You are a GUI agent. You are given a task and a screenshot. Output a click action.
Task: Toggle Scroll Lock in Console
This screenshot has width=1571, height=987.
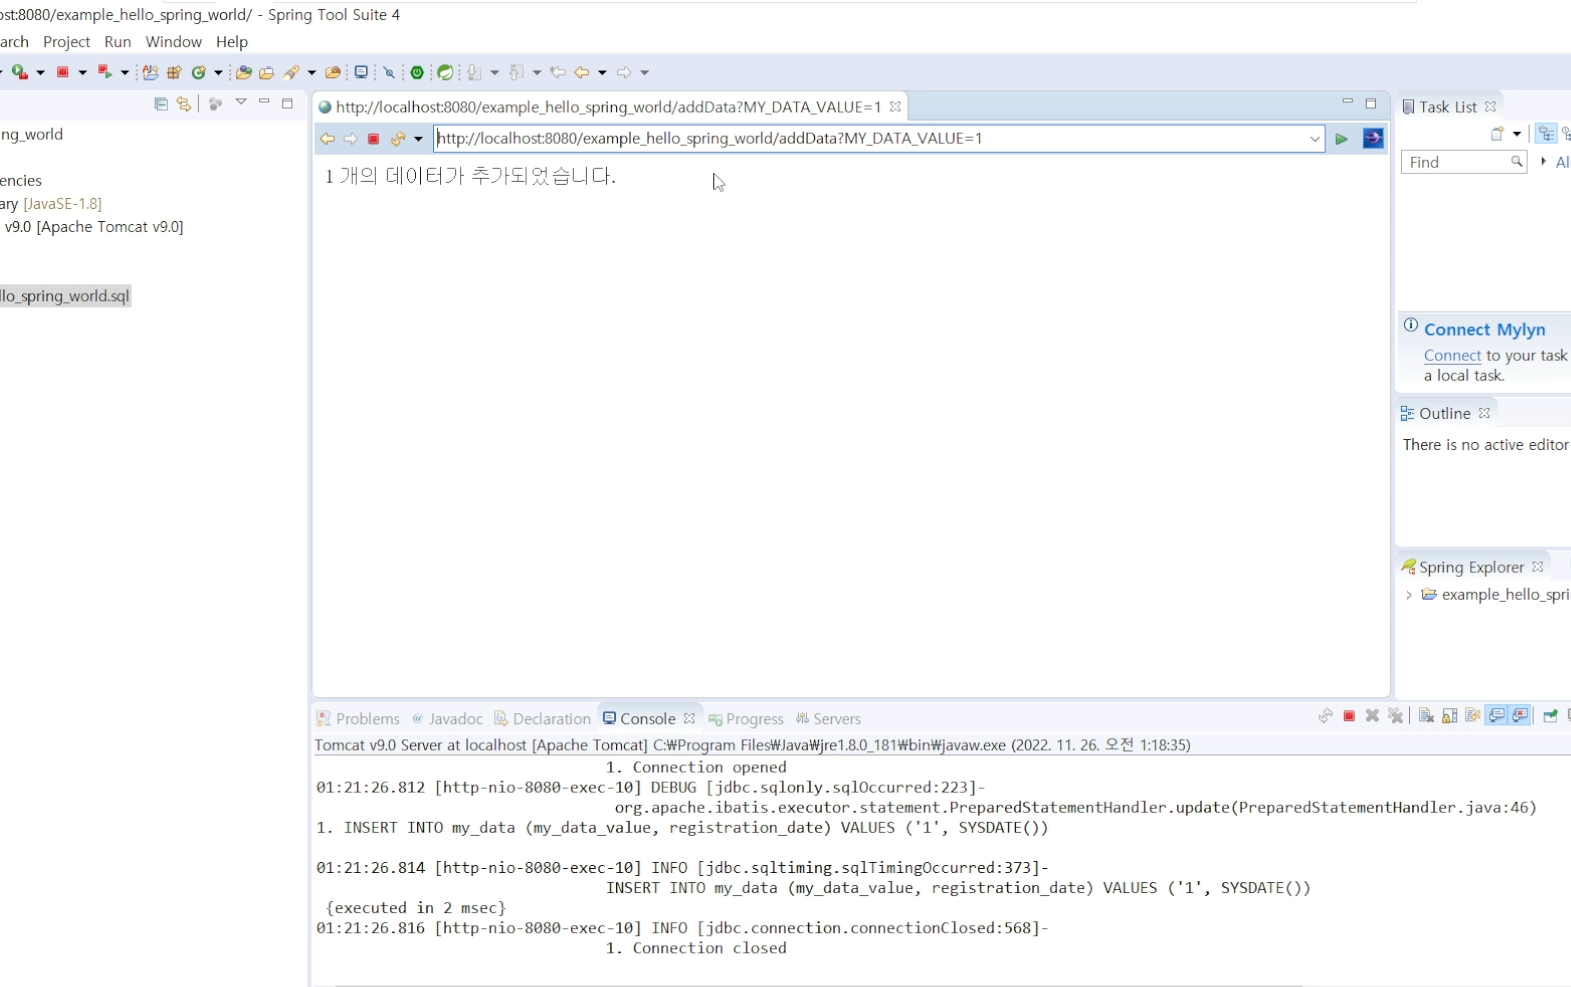[x=1450, y=716]
